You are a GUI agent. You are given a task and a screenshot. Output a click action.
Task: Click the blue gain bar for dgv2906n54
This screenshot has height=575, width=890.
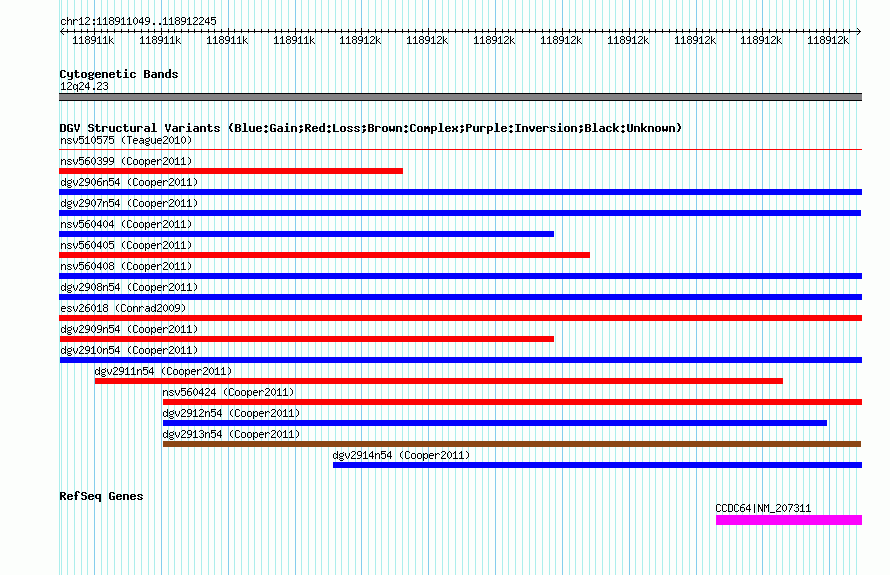(x=460, y=192)
